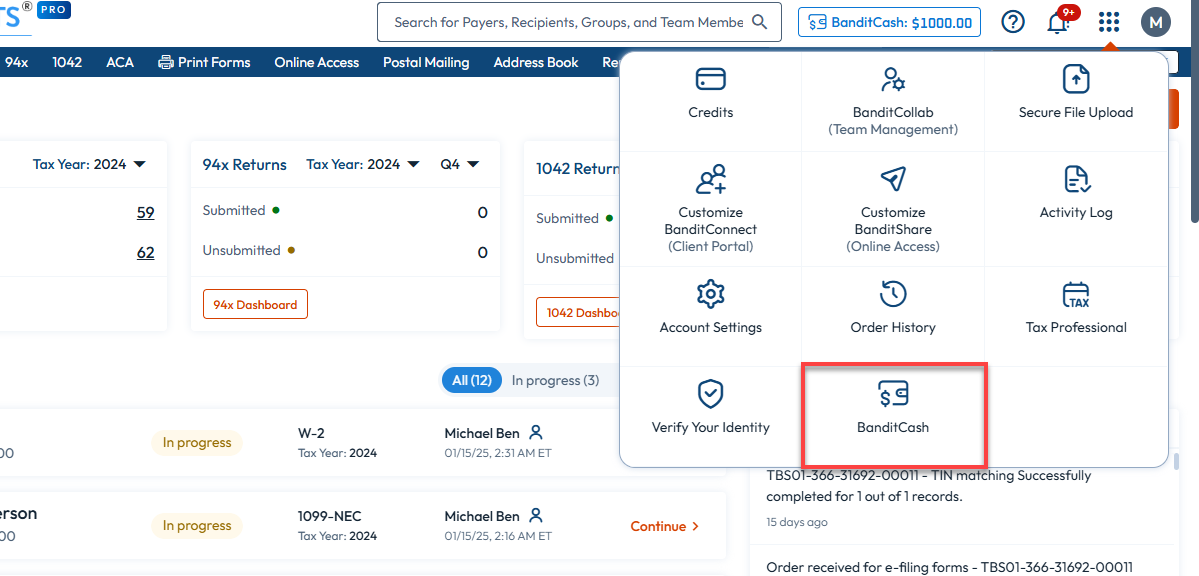Open the Activity Log icon
The image size is (1199, 576).
coord(1076,178)
